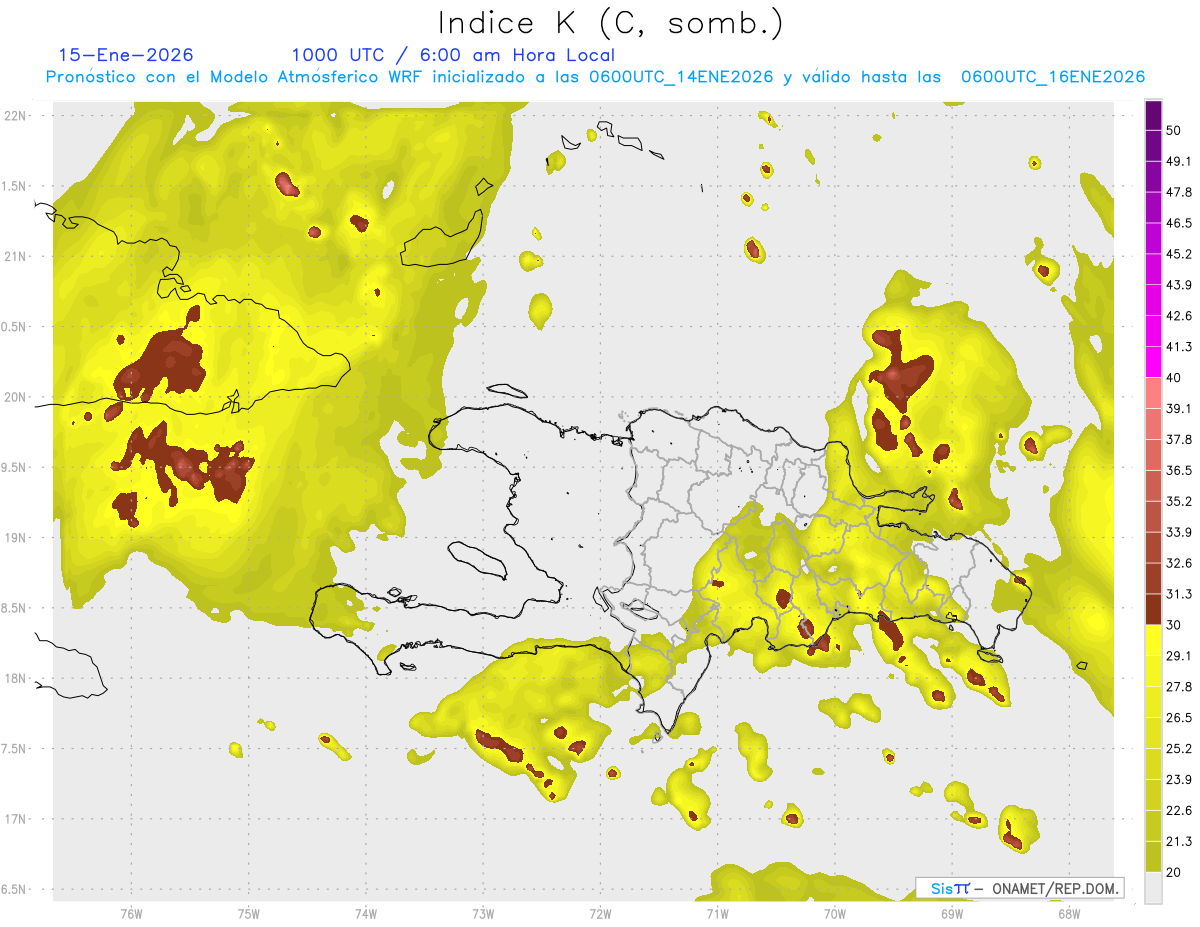Click the '31.3' color scale value
Image resolution: width=1200 pixels, height=927 pixels.
click(x=1178, y=594)
